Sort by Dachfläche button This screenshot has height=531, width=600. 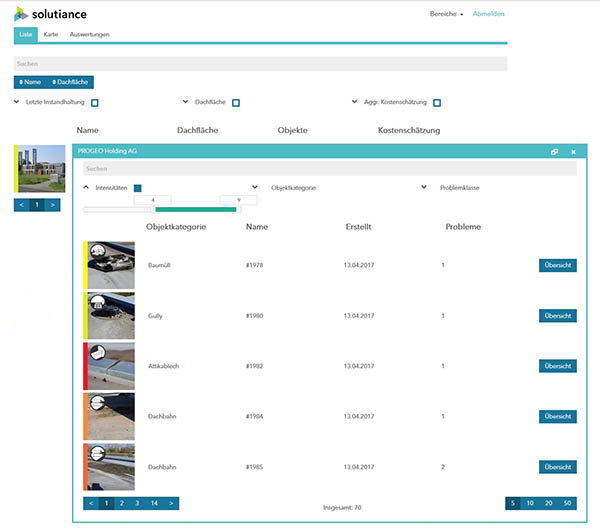(x=70, y=82)
